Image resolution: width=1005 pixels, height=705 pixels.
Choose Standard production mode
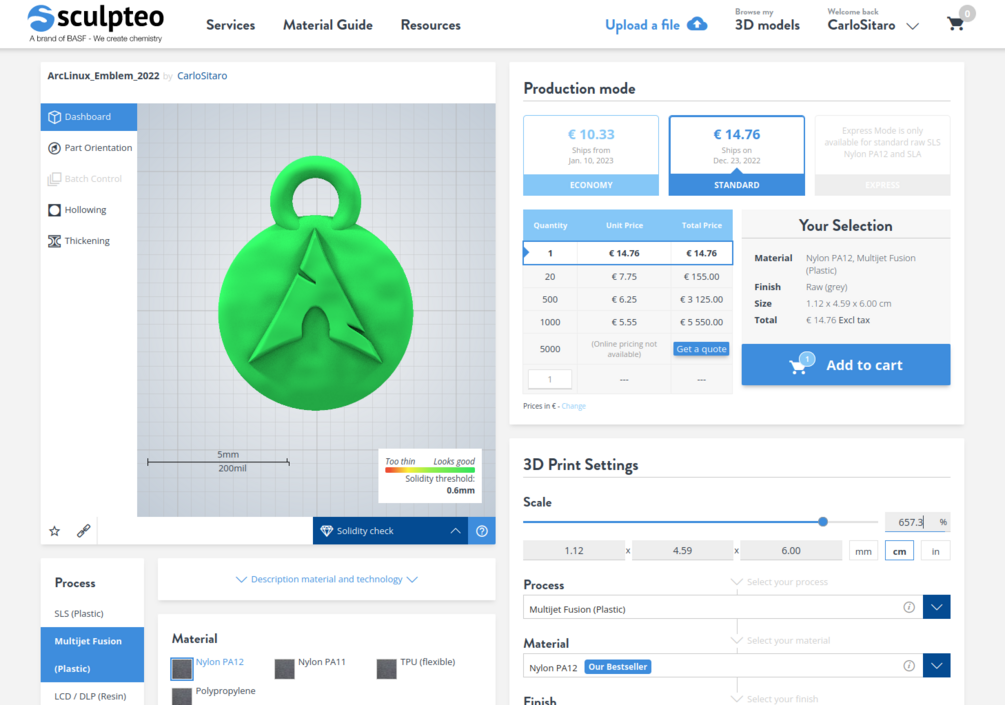[x=736, y=156]
